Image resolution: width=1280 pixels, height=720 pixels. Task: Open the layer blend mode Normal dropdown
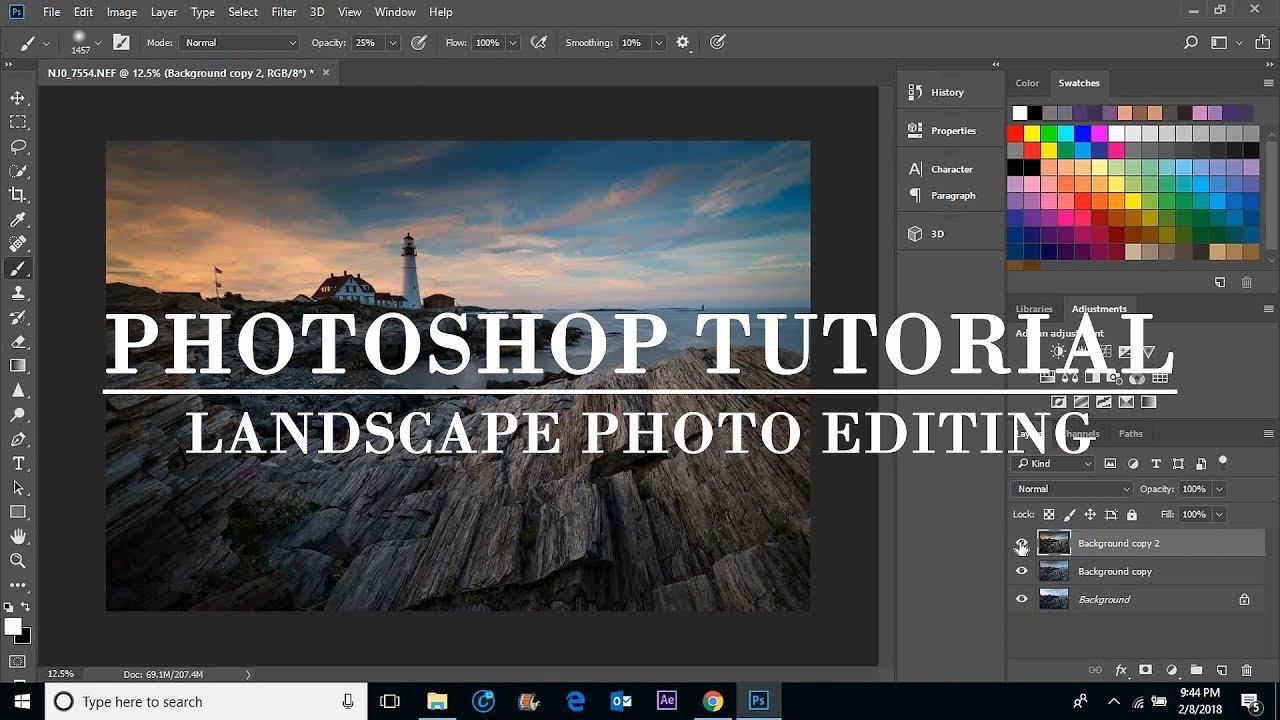[x=1072, y=489]
